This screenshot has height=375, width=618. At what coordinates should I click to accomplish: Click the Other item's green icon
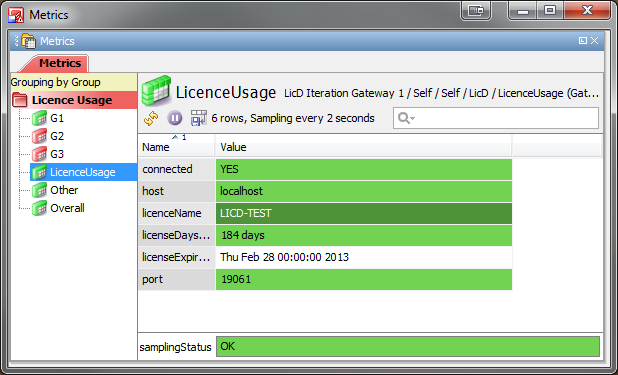coord(39,190)
